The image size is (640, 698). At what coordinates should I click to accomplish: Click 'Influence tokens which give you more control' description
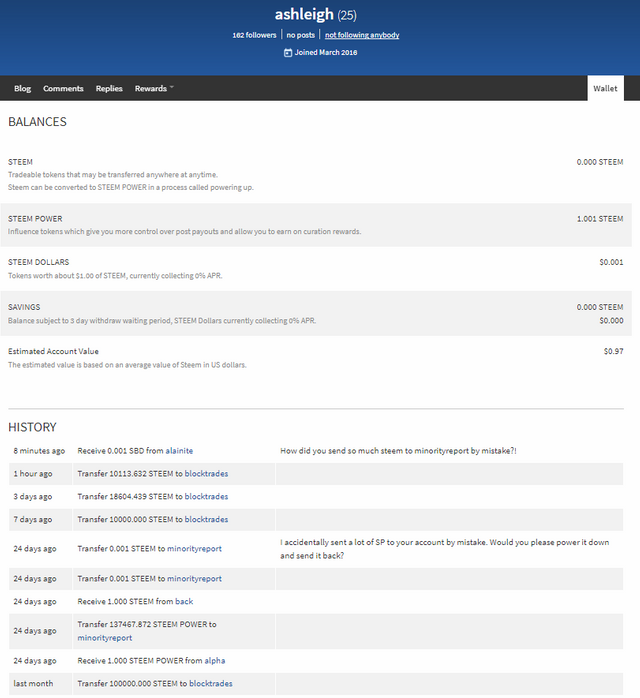click(185, 231)
